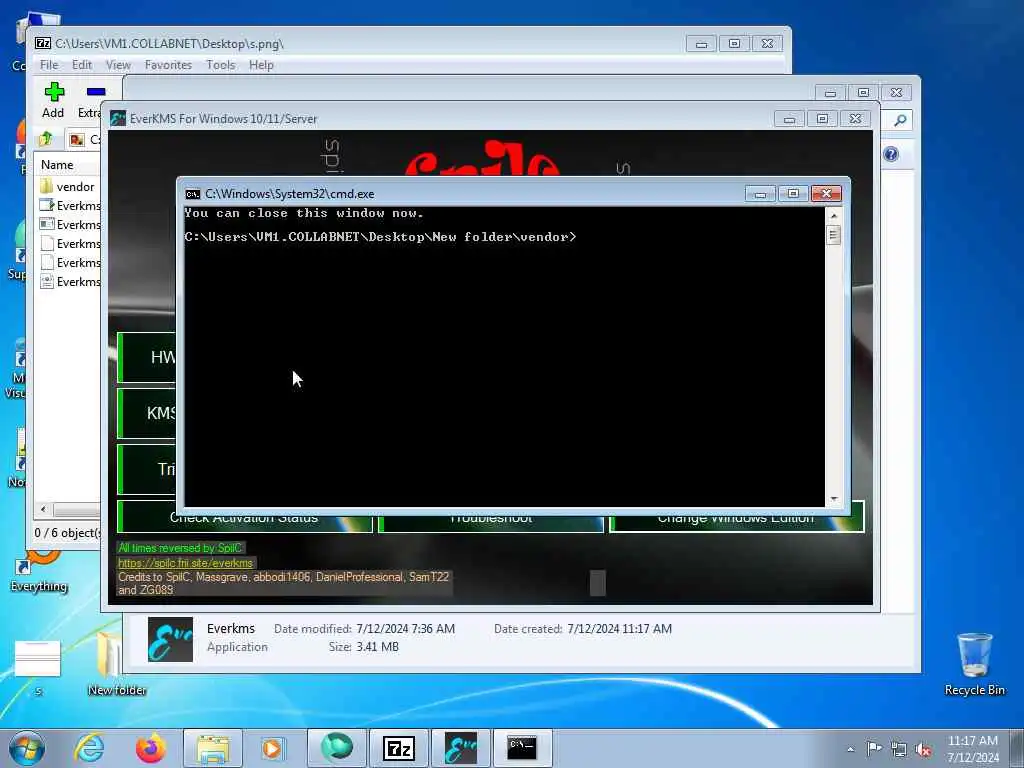Click the EverKMS title bar icon
The image size is (1024, 768).
tap(118, 118)
